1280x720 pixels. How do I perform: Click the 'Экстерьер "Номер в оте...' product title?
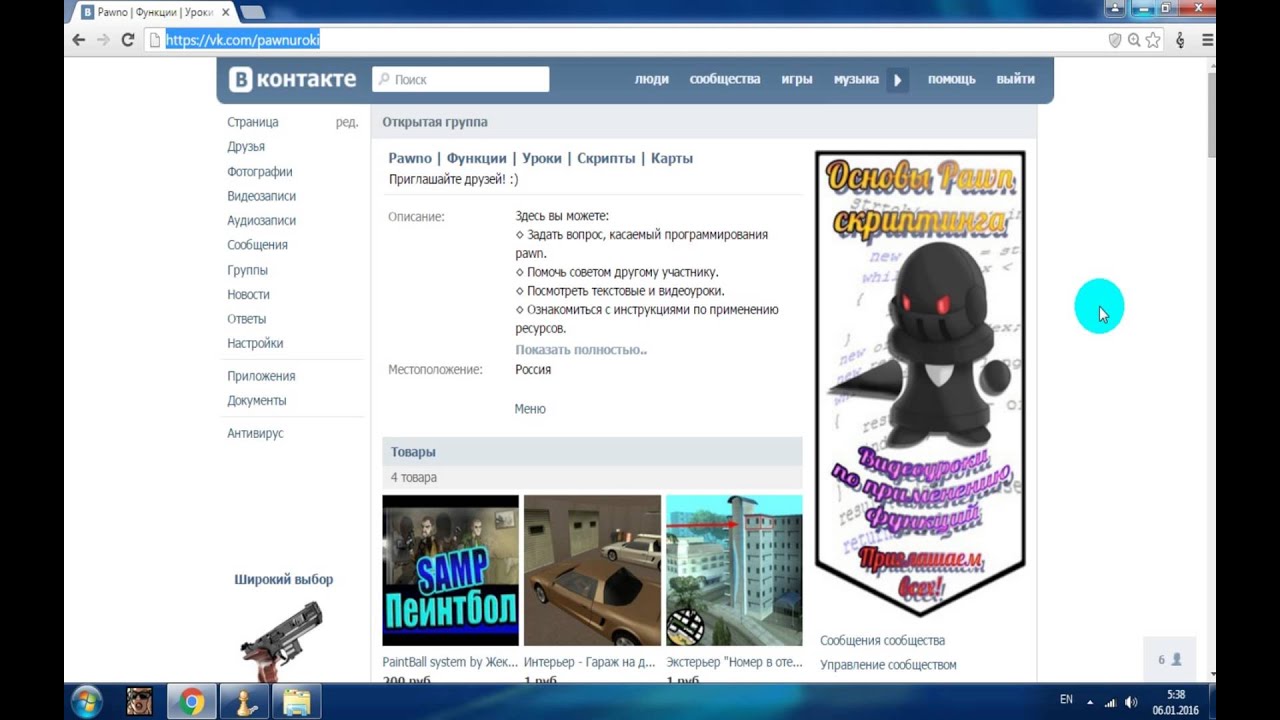pos(734,662)
